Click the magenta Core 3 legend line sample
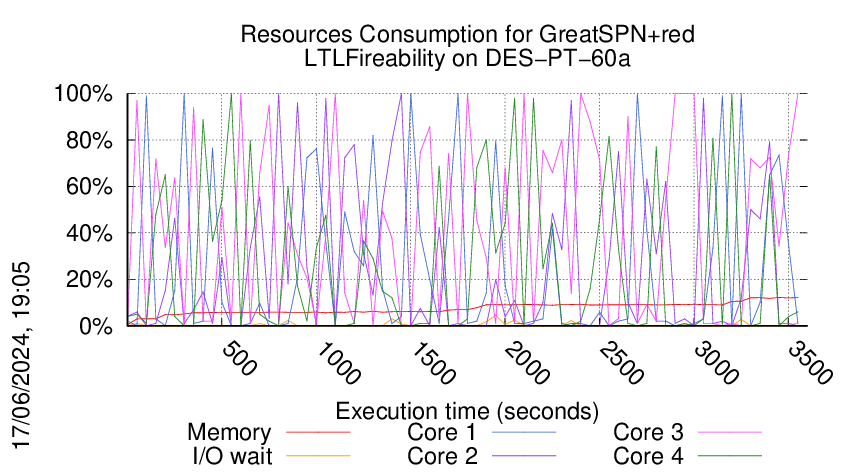The height and width of the screenshot is (475, 850). [730, 432]
